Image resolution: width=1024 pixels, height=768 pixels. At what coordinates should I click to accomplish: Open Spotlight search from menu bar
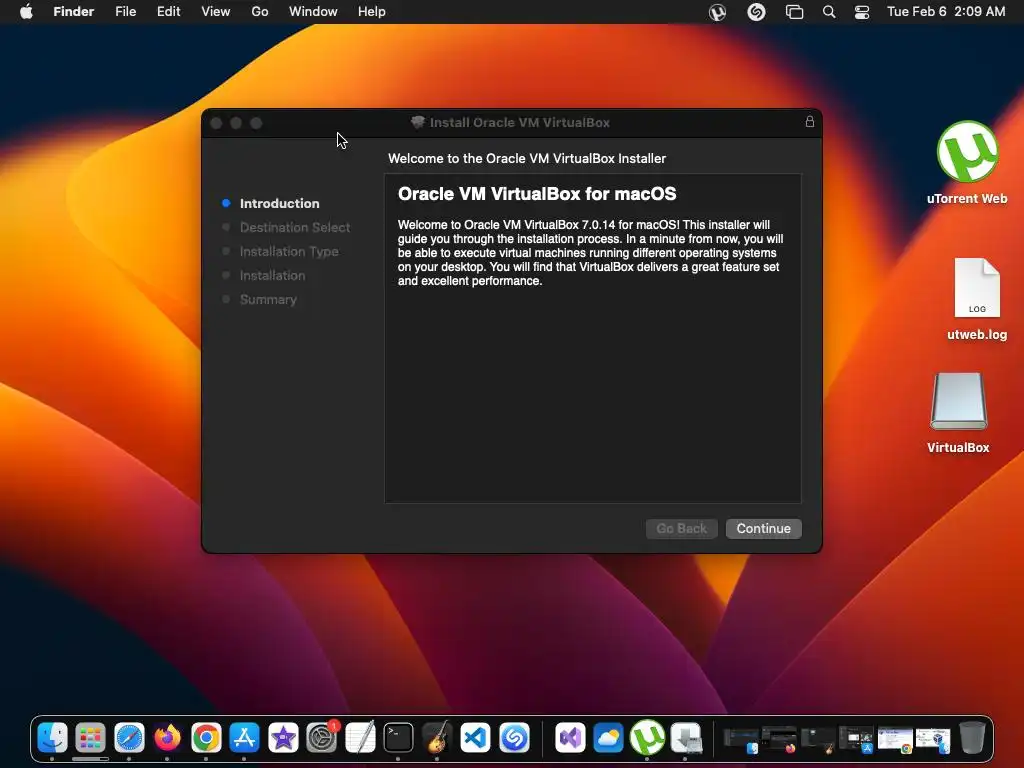coord(829,12)
